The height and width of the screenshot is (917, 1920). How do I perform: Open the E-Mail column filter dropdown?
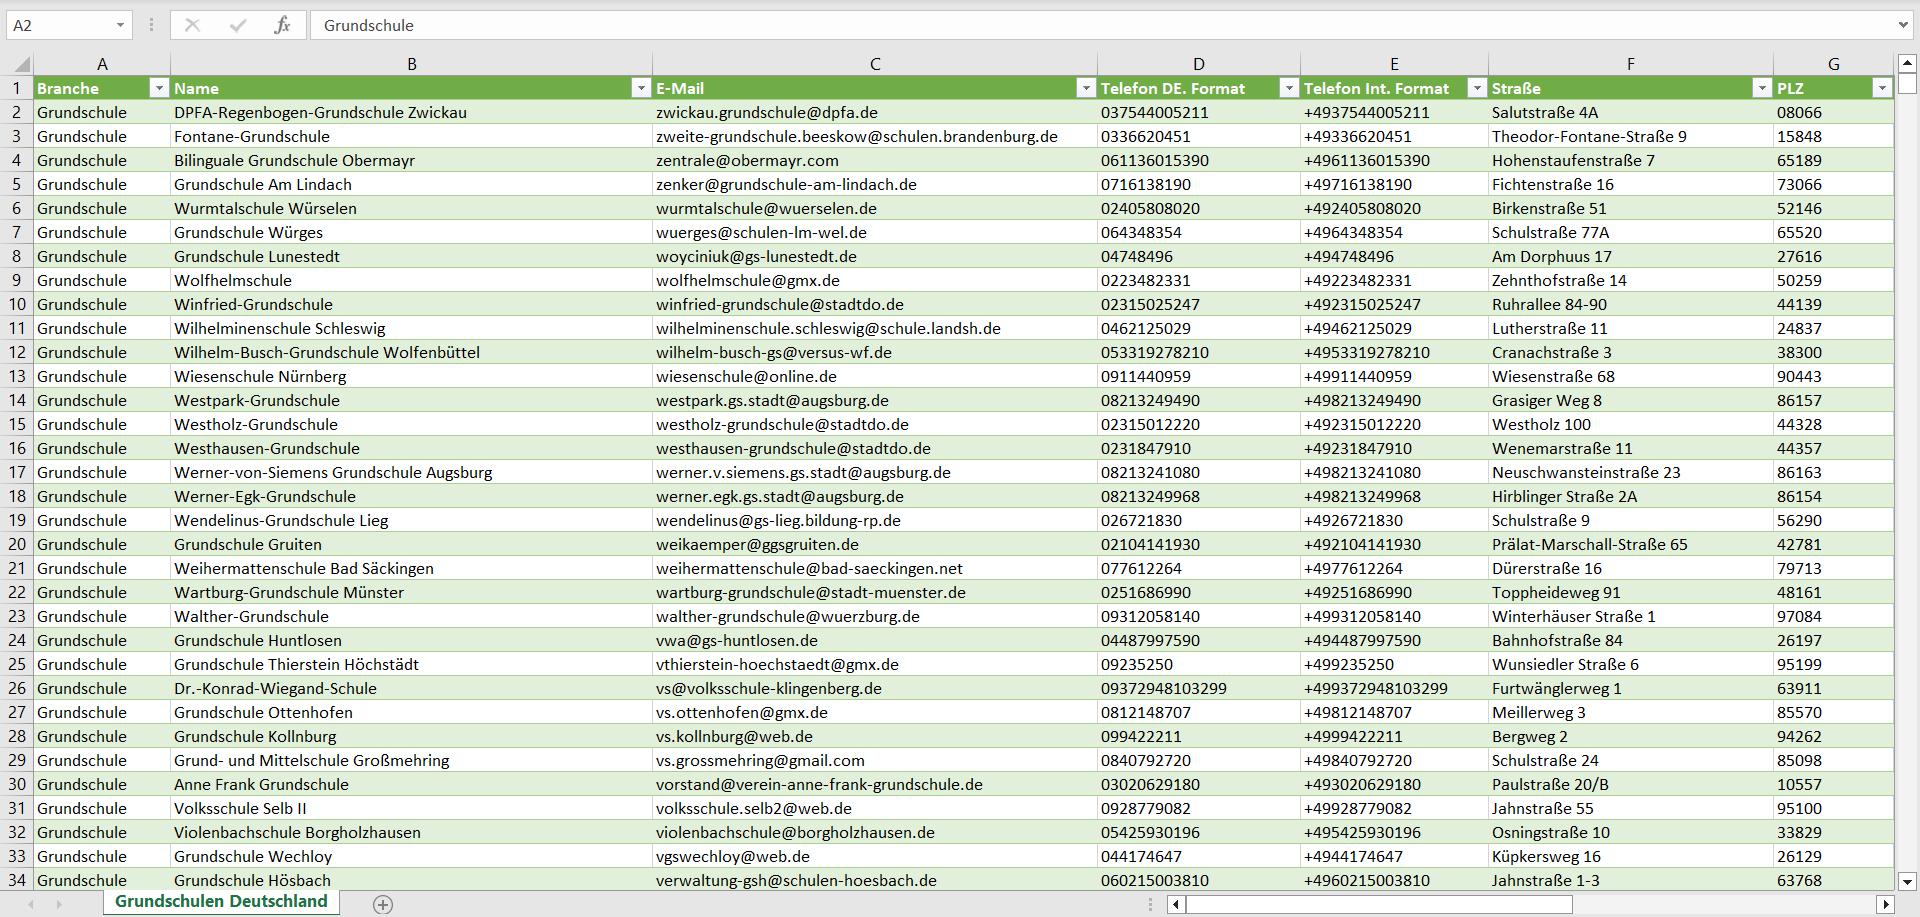point(1086,88)
